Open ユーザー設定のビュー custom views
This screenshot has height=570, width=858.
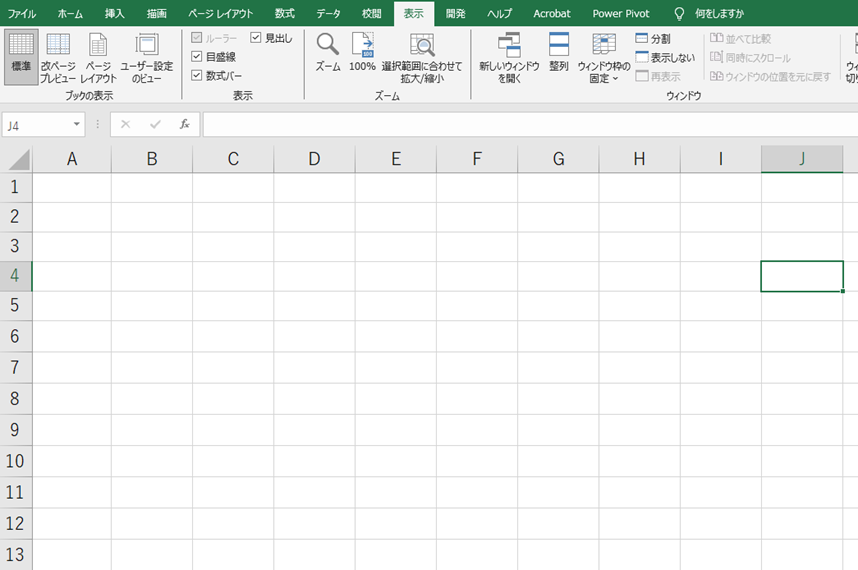(147, 46)
